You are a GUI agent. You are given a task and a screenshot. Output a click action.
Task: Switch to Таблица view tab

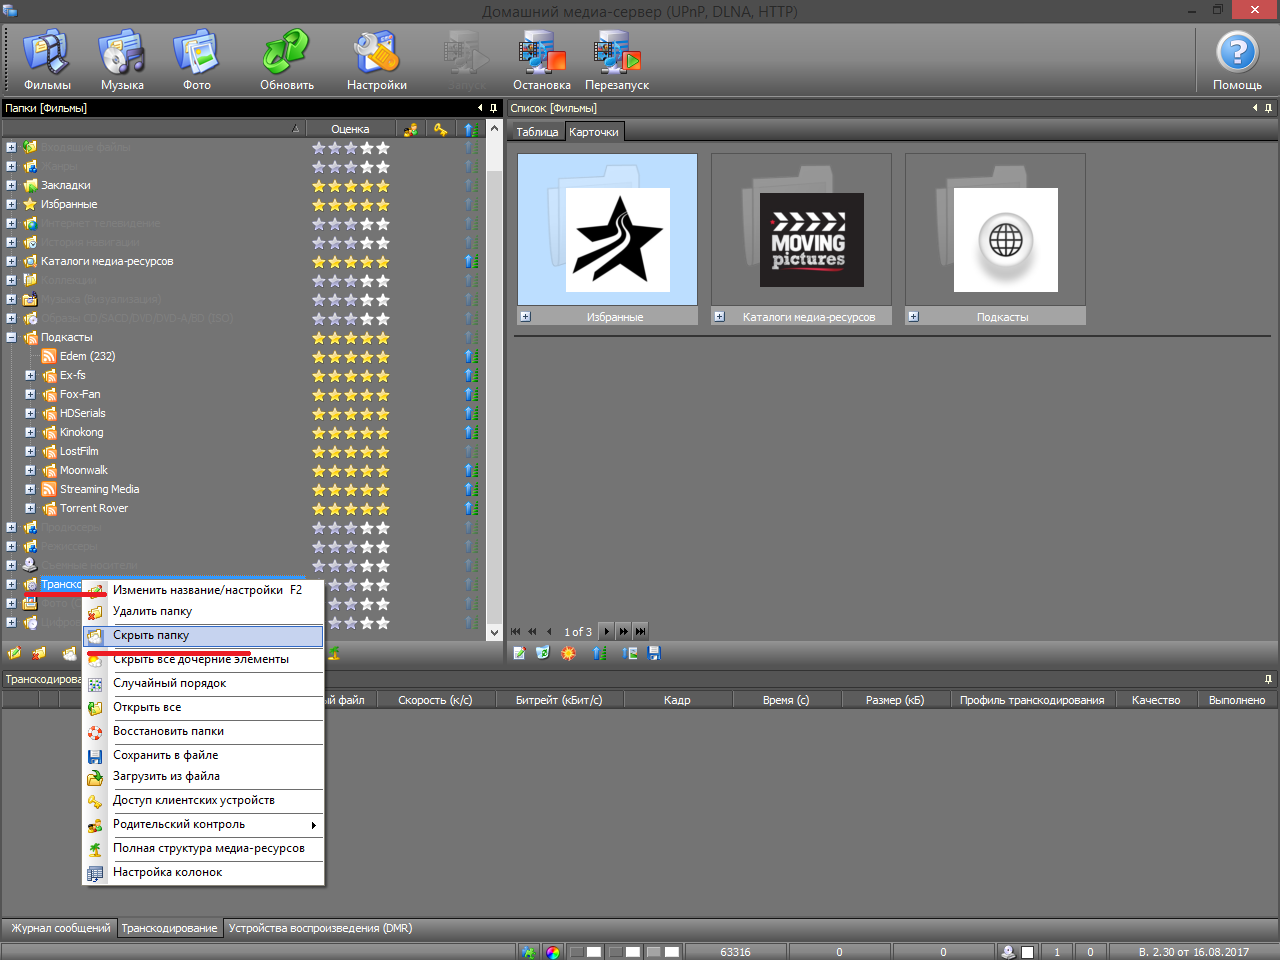pos(537,132)
